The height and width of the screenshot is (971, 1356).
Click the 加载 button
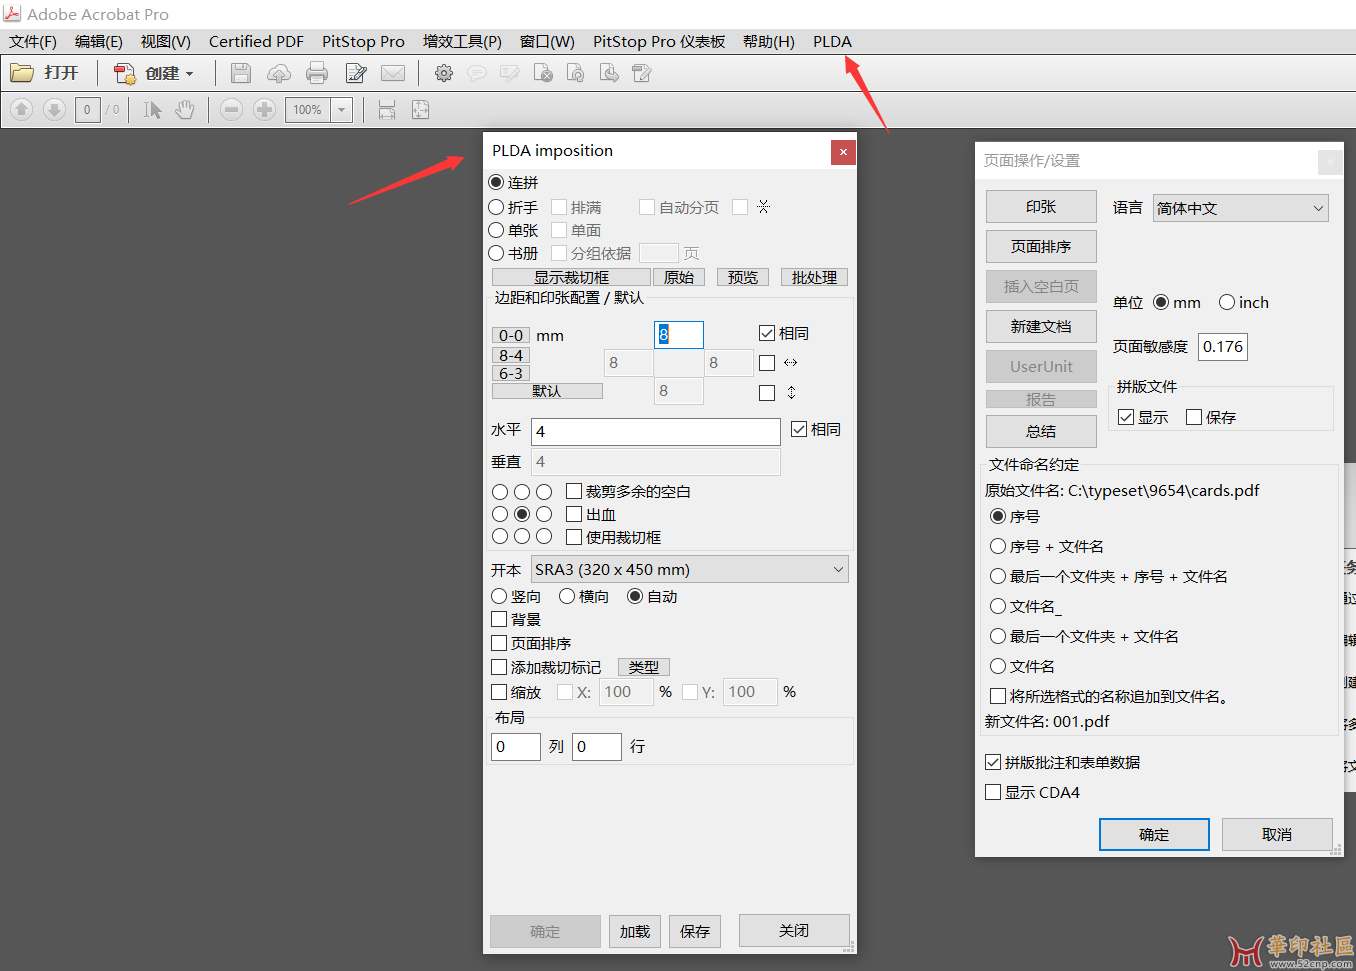(x=635, y=931)
